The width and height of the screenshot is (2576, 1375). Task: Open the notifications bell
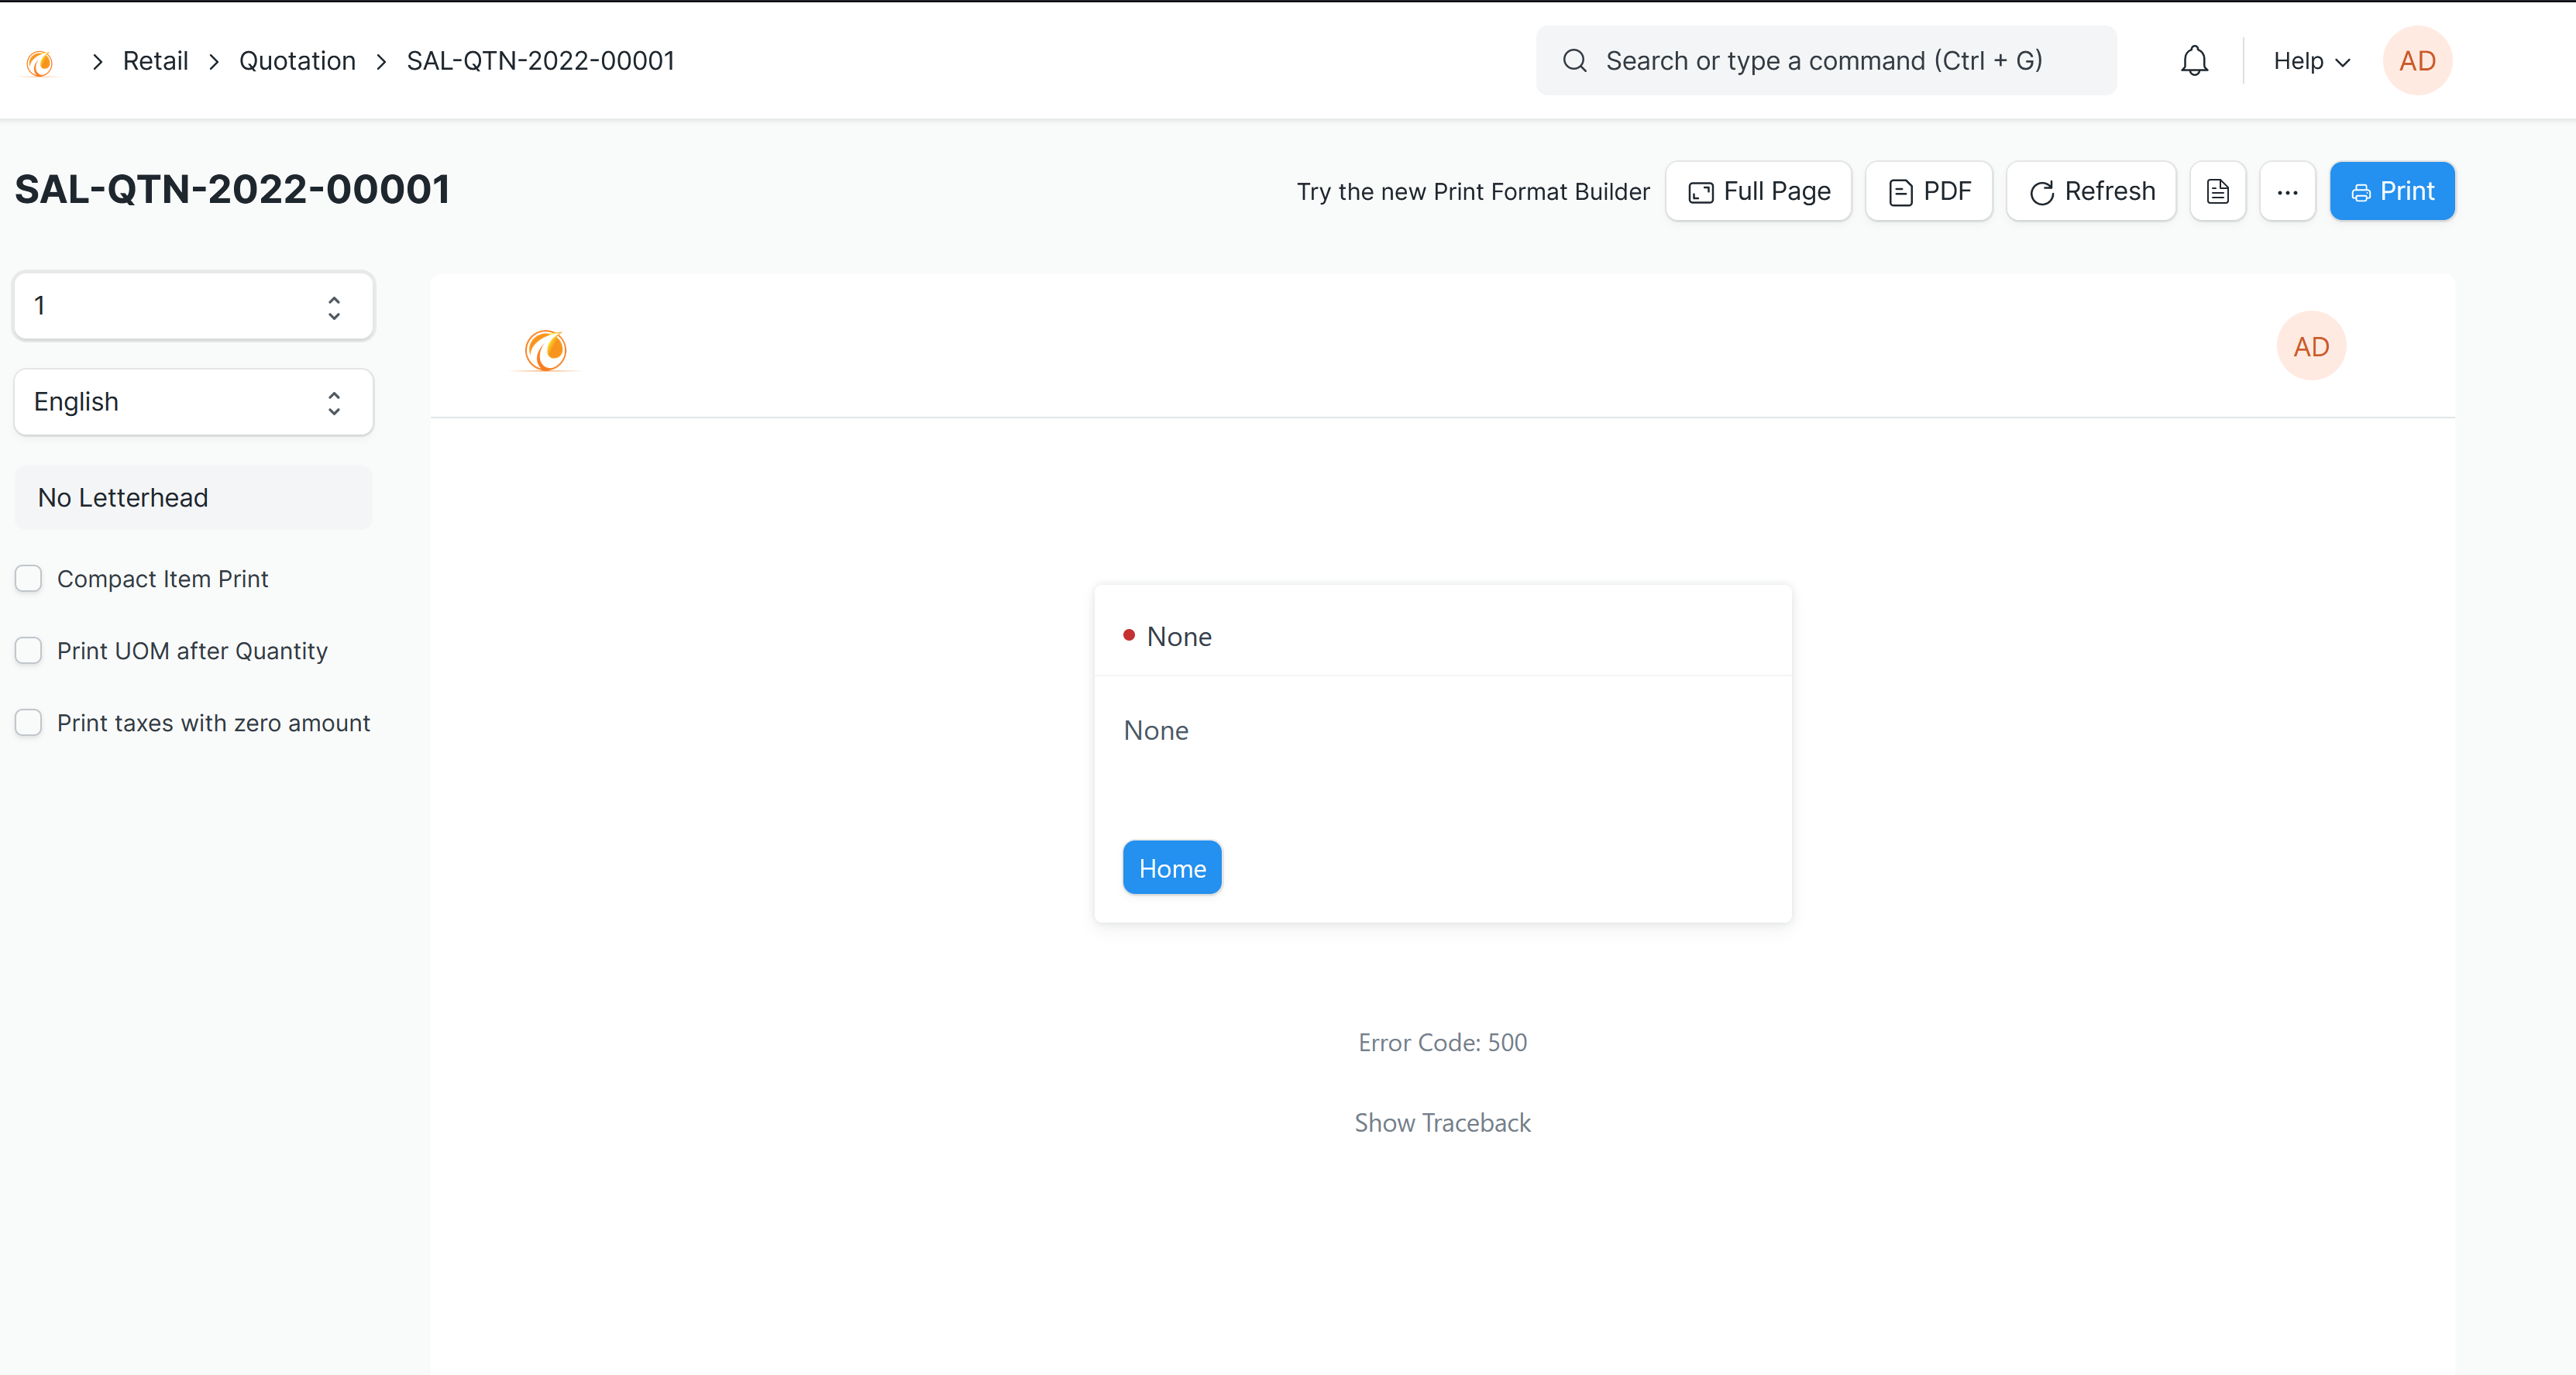coord(2193,60)
